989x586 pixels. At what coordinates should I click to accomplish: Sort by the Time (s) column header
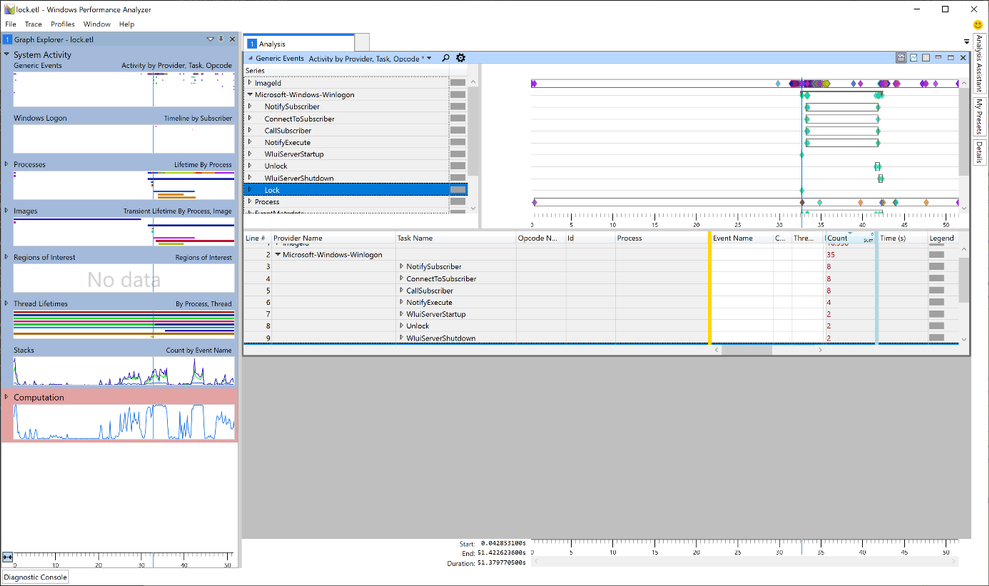[902, 238]
